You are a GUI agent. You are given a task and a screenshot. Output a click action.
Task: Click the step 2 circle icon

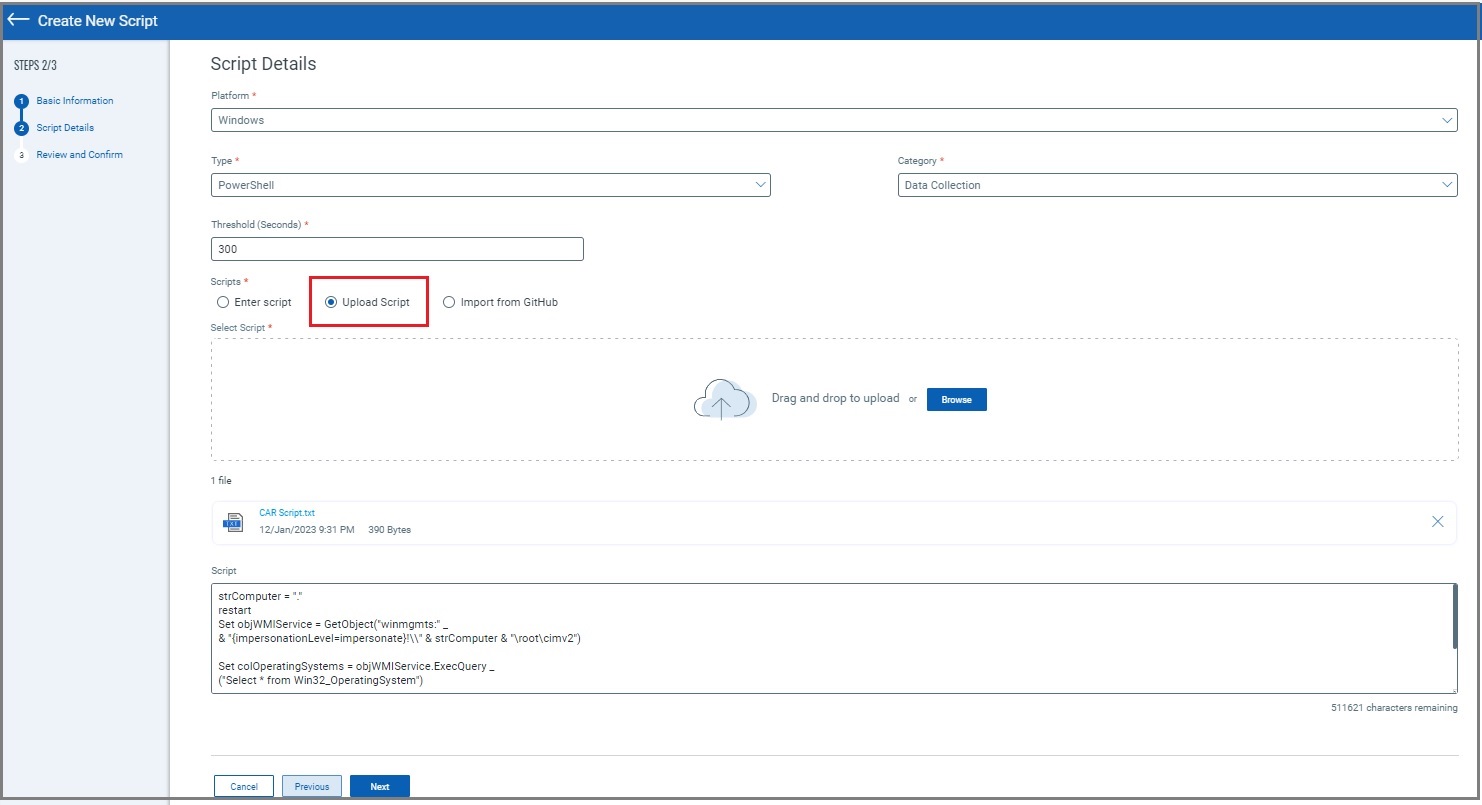point(21,128)
